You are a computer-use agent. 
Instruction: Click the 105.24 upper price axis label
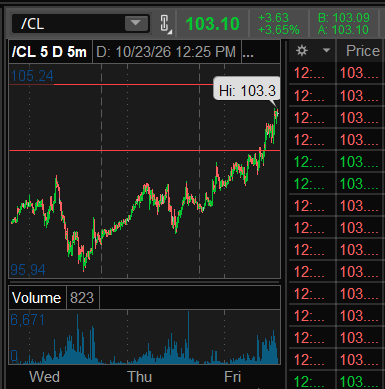[x=32, y=76]
